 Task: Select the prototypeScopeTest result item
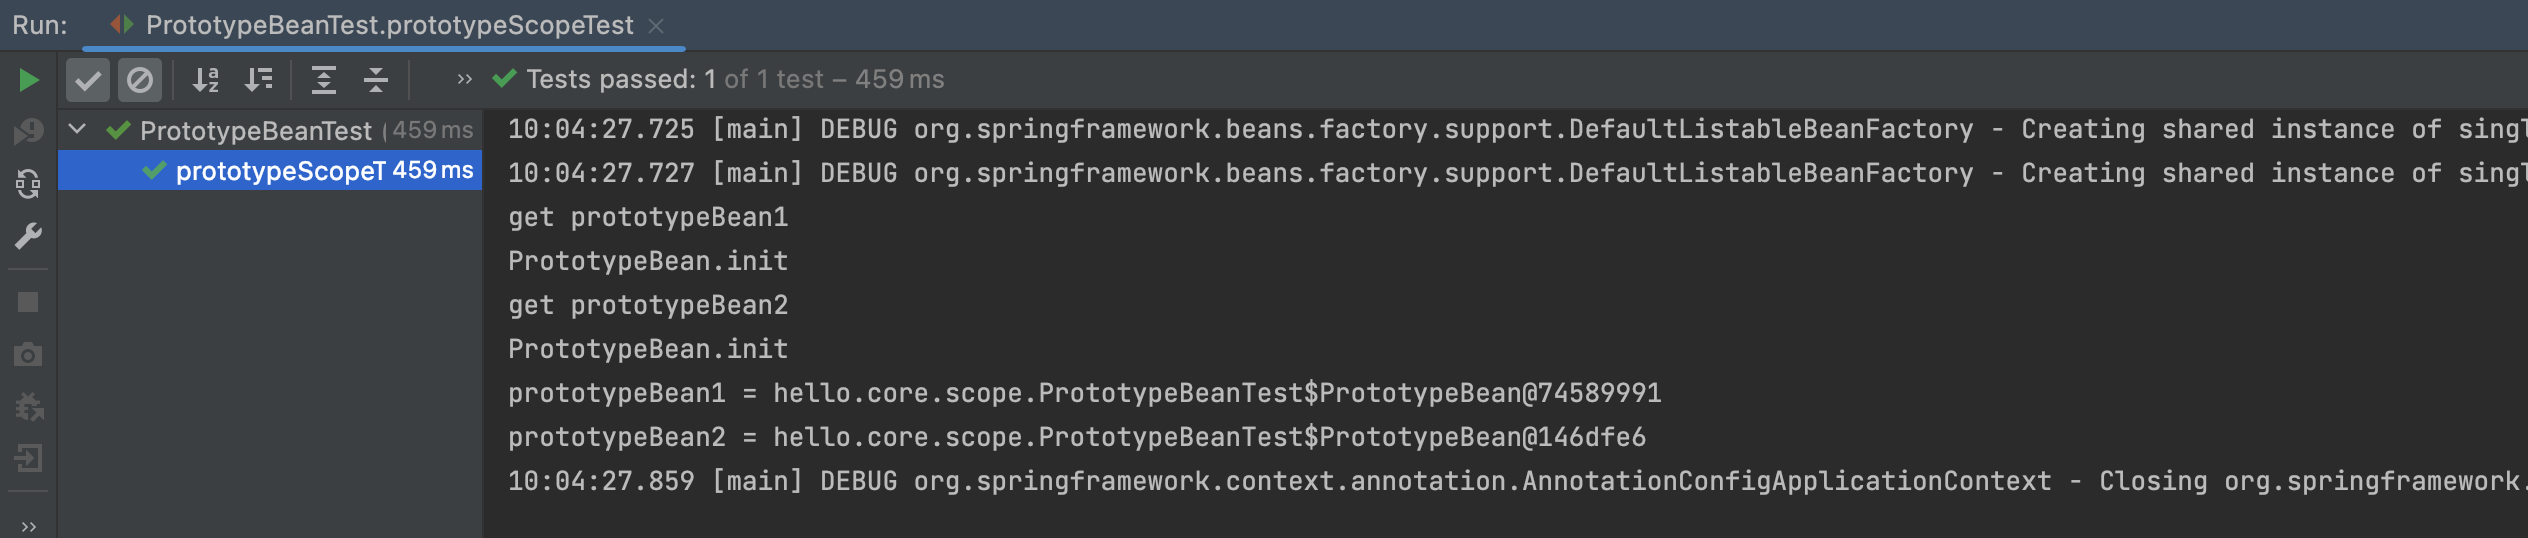[x=270, y=171]
